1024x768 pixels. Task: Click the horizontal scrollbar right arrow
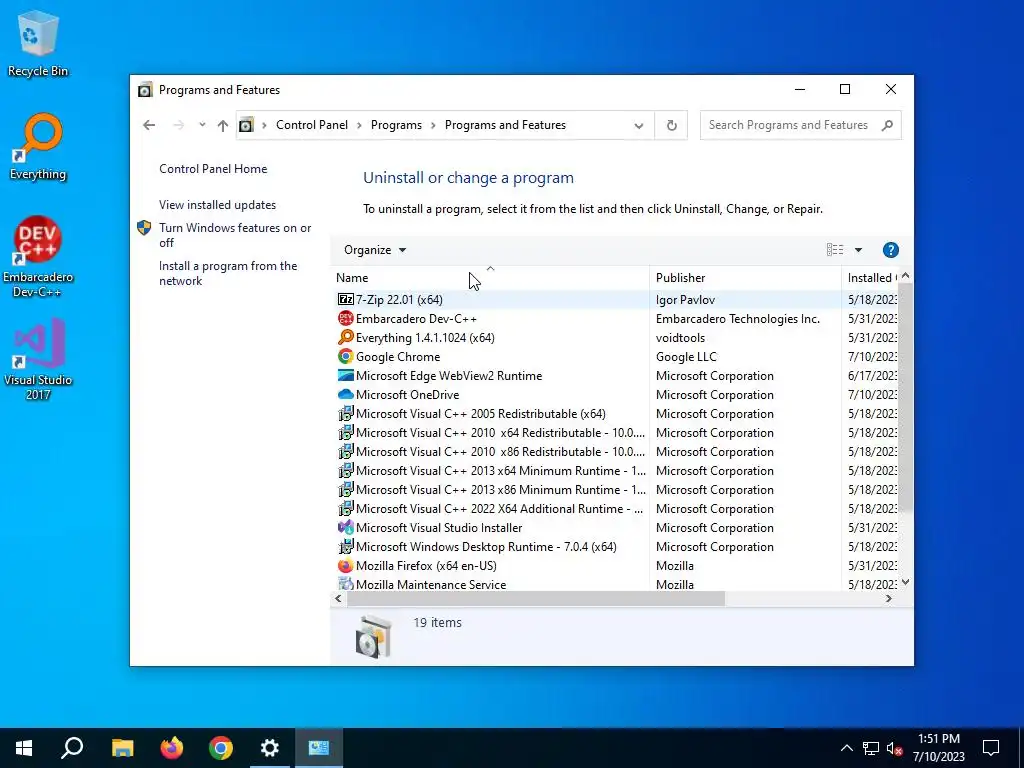[889, 598]
